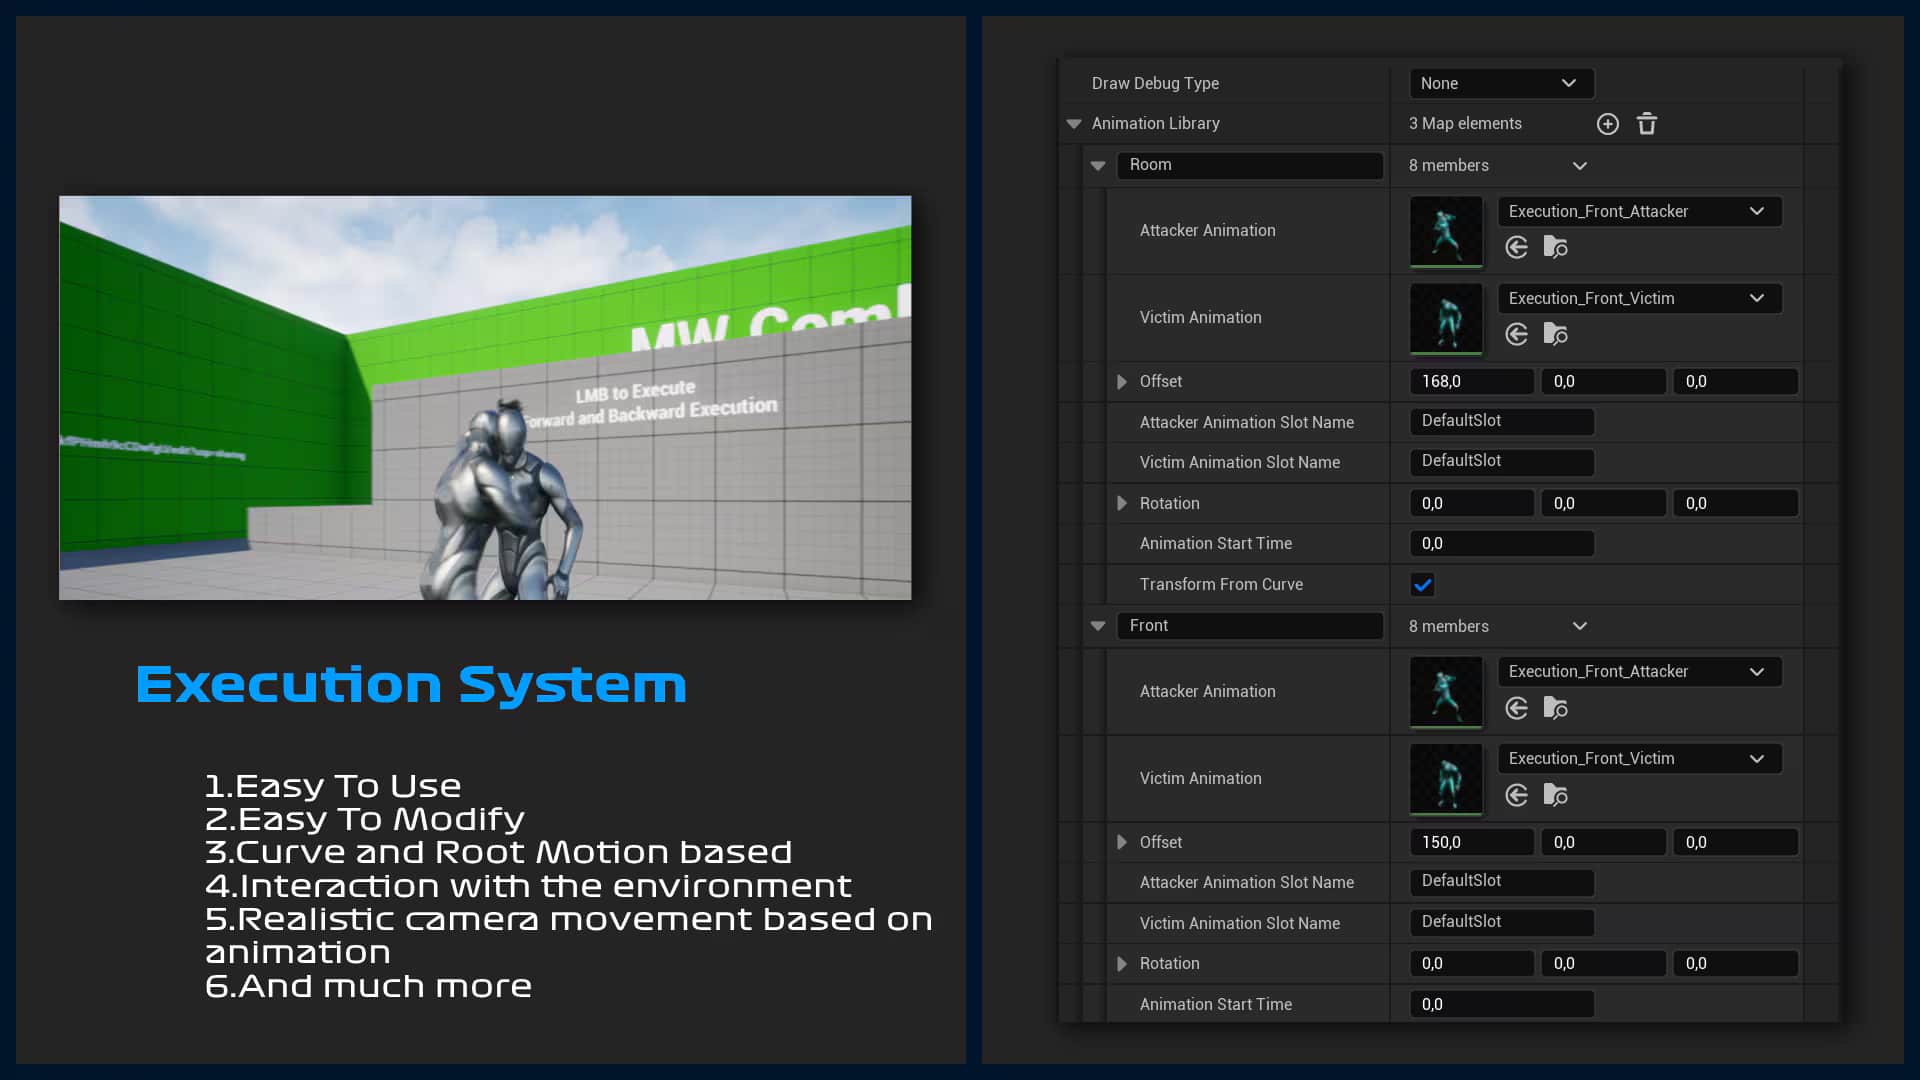Use selected asset for Room Victim Animation
Screen dimensions: 1920x1080
pos(1516,334)
